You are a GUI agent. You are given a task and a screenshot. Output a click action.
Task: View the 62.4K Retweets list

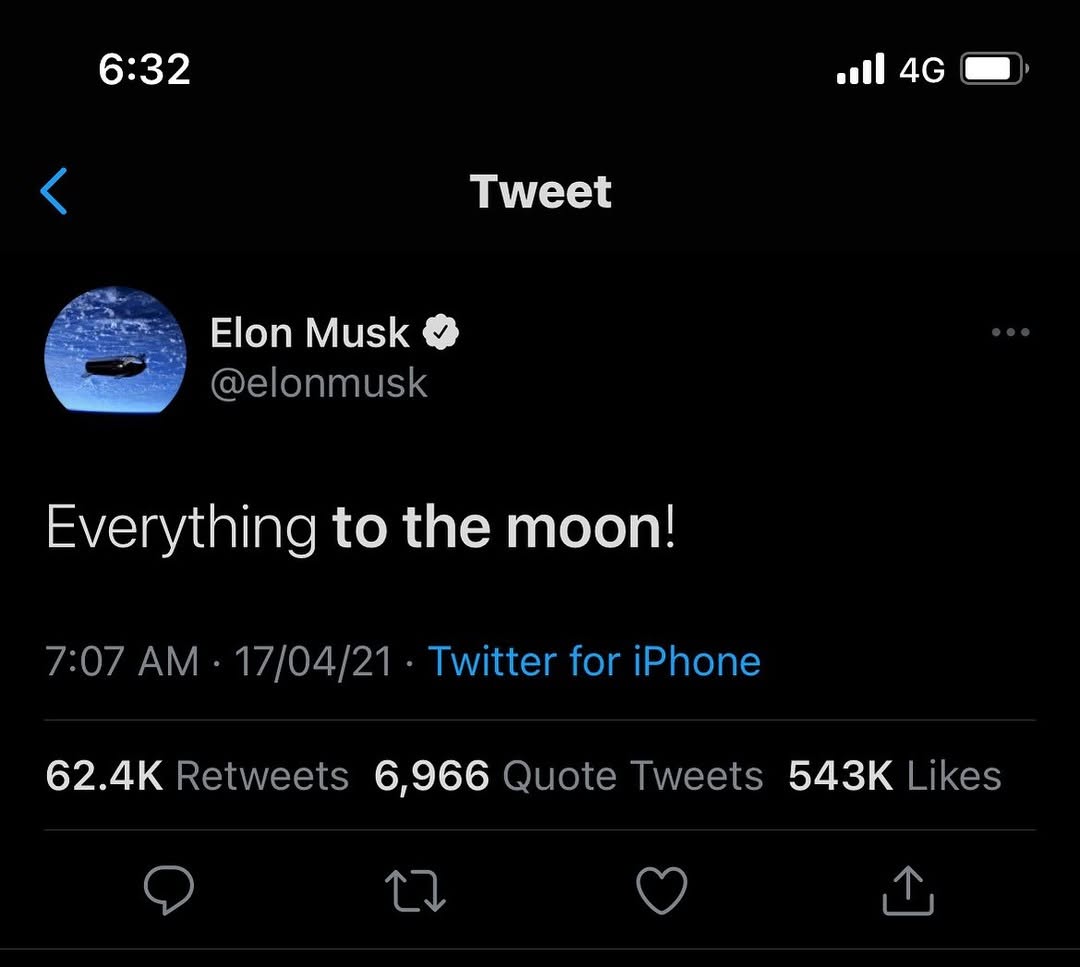[197, 776]
